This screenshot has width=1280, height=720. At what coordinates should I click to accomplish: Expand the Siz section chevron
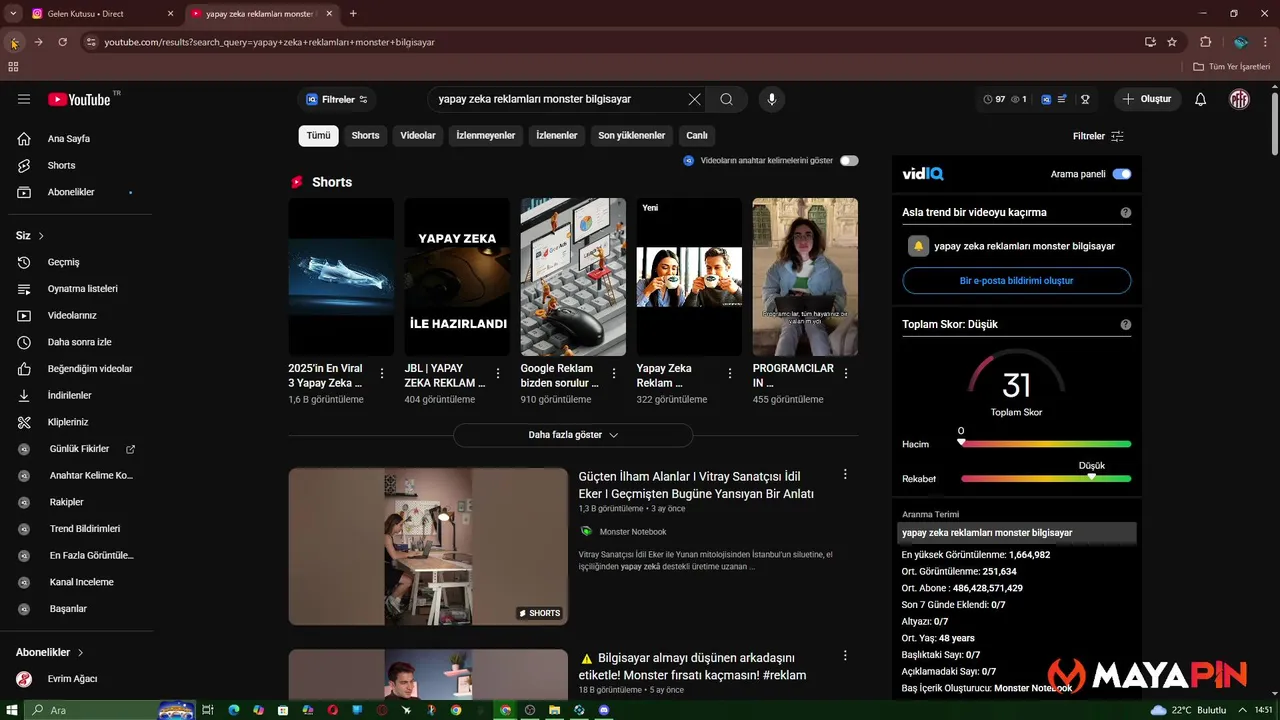(x=41, y=236)
